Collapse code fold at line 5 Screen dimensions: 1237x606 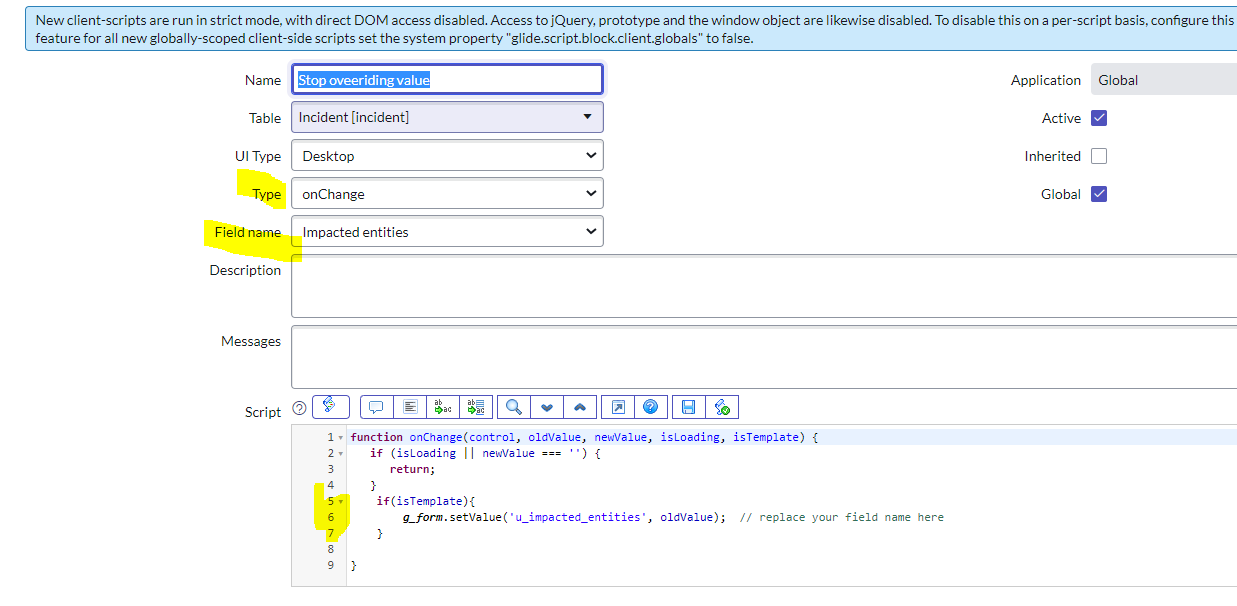pos(342,501)
